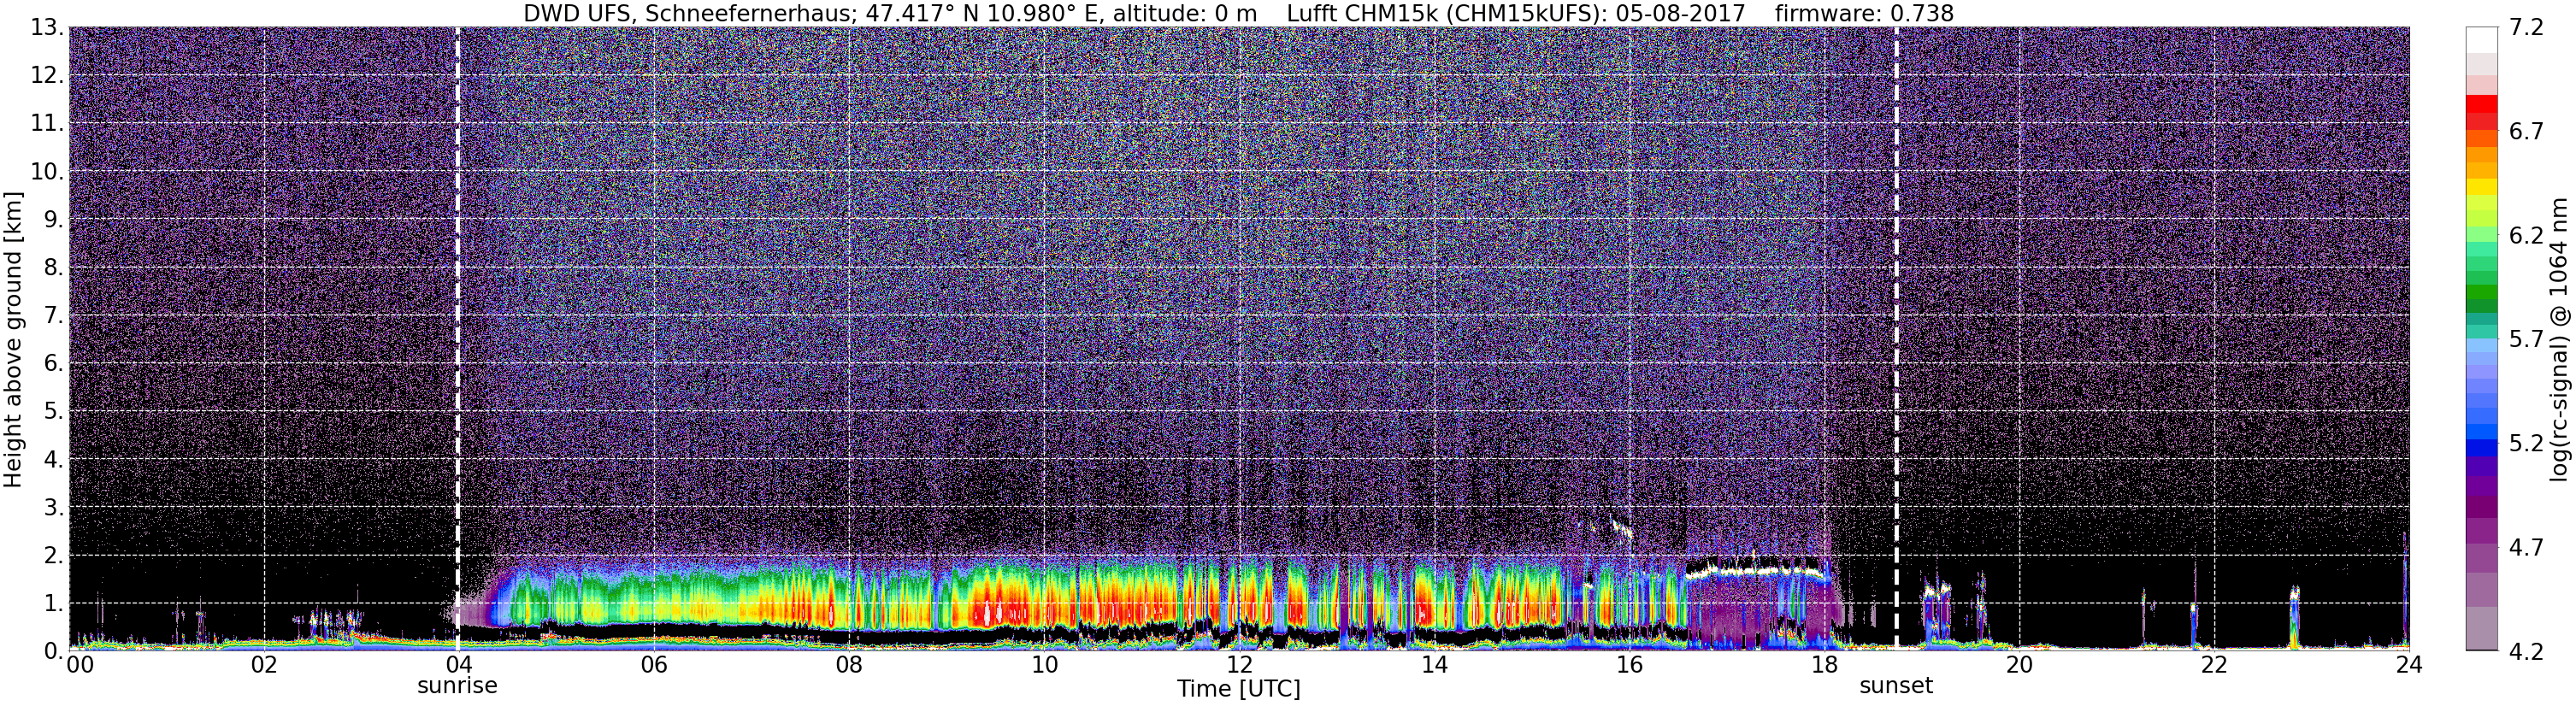This screenshot has height=706, width=2576.
Task: Click the red band of the colorbar
Action: tap(2482, 104)
